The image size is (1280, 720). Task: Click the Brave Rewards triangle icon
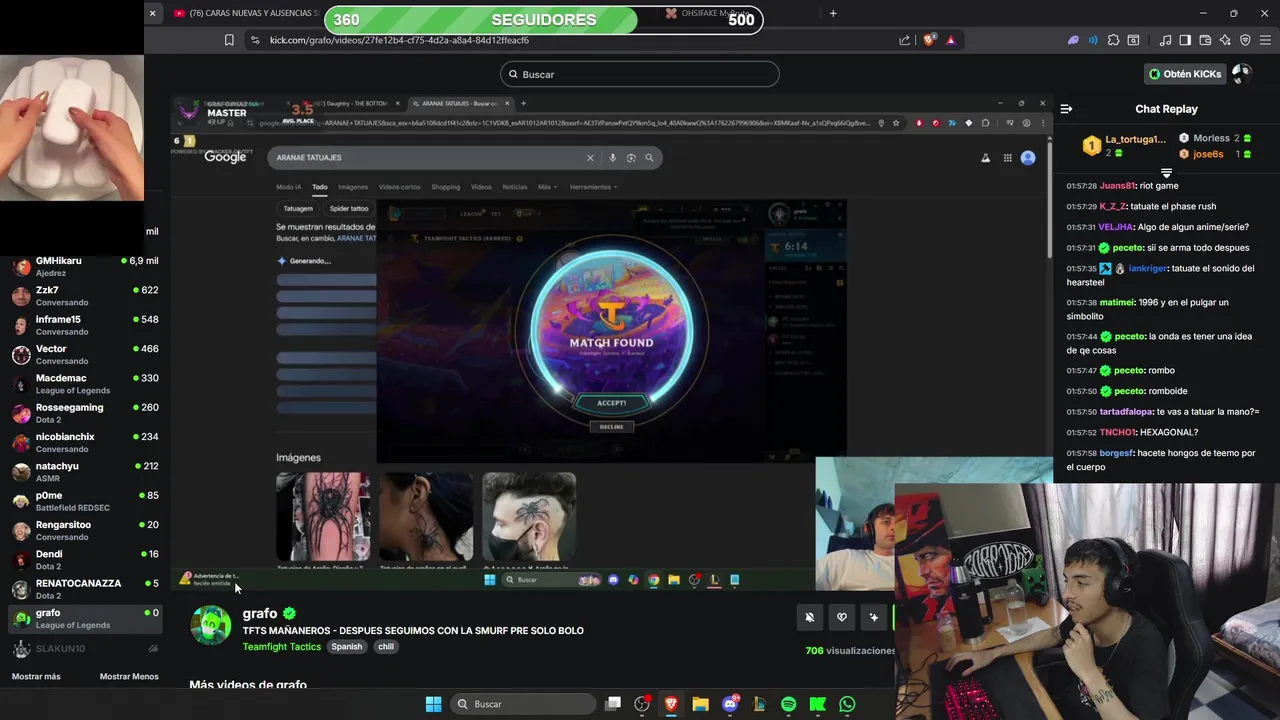click(950, 40)
